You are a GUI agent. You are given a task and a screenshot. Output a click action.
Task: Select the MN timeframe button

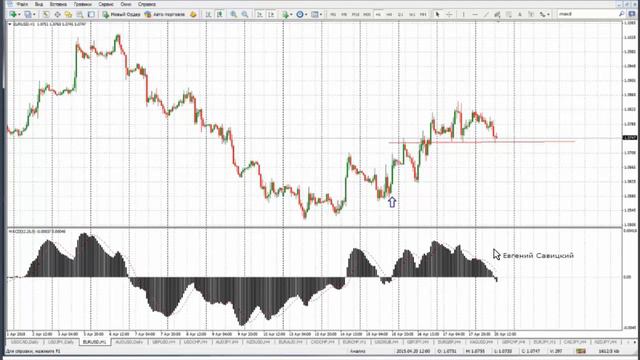(x=423, y=14)
